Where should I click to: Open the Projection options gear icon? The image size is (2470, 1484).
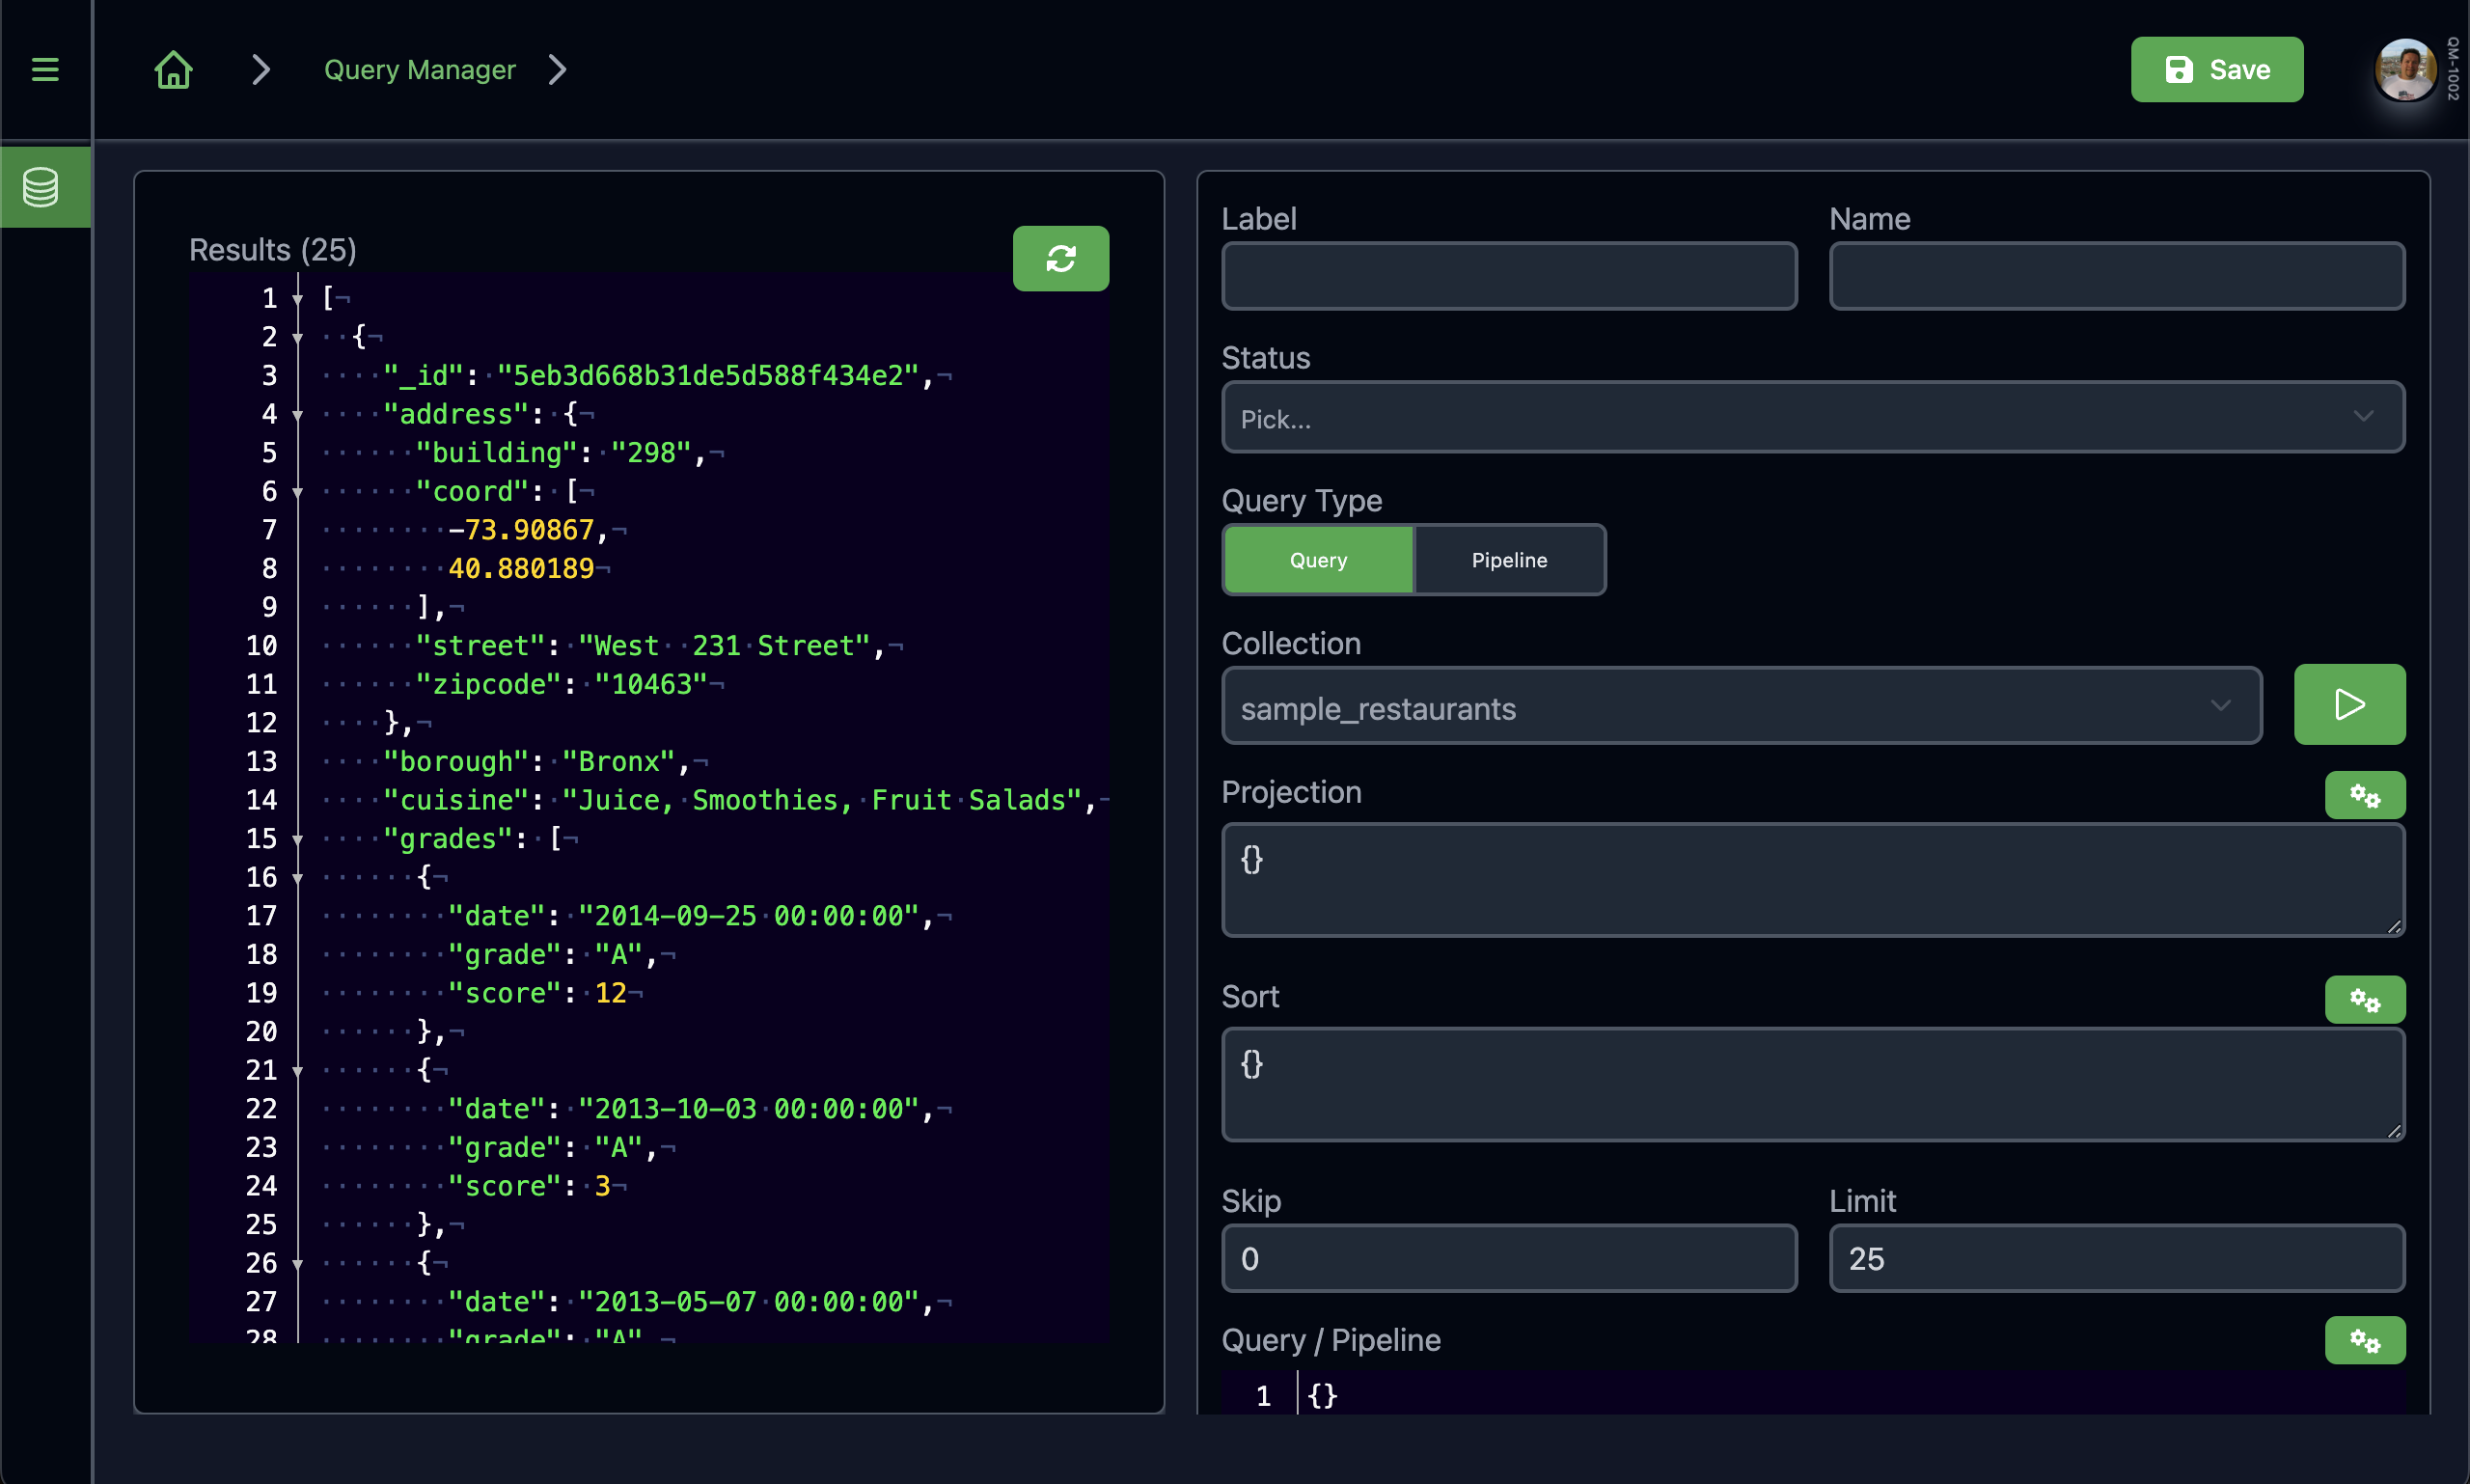click(2364, 795)
